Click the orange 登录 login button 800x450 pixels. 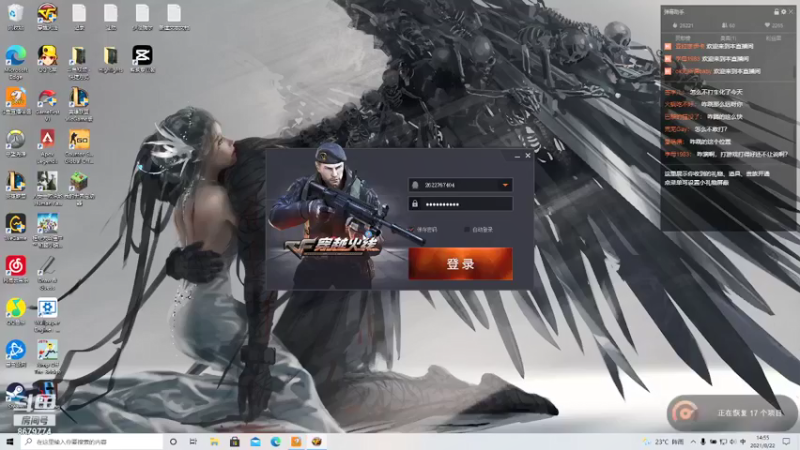tap(460, 263)
